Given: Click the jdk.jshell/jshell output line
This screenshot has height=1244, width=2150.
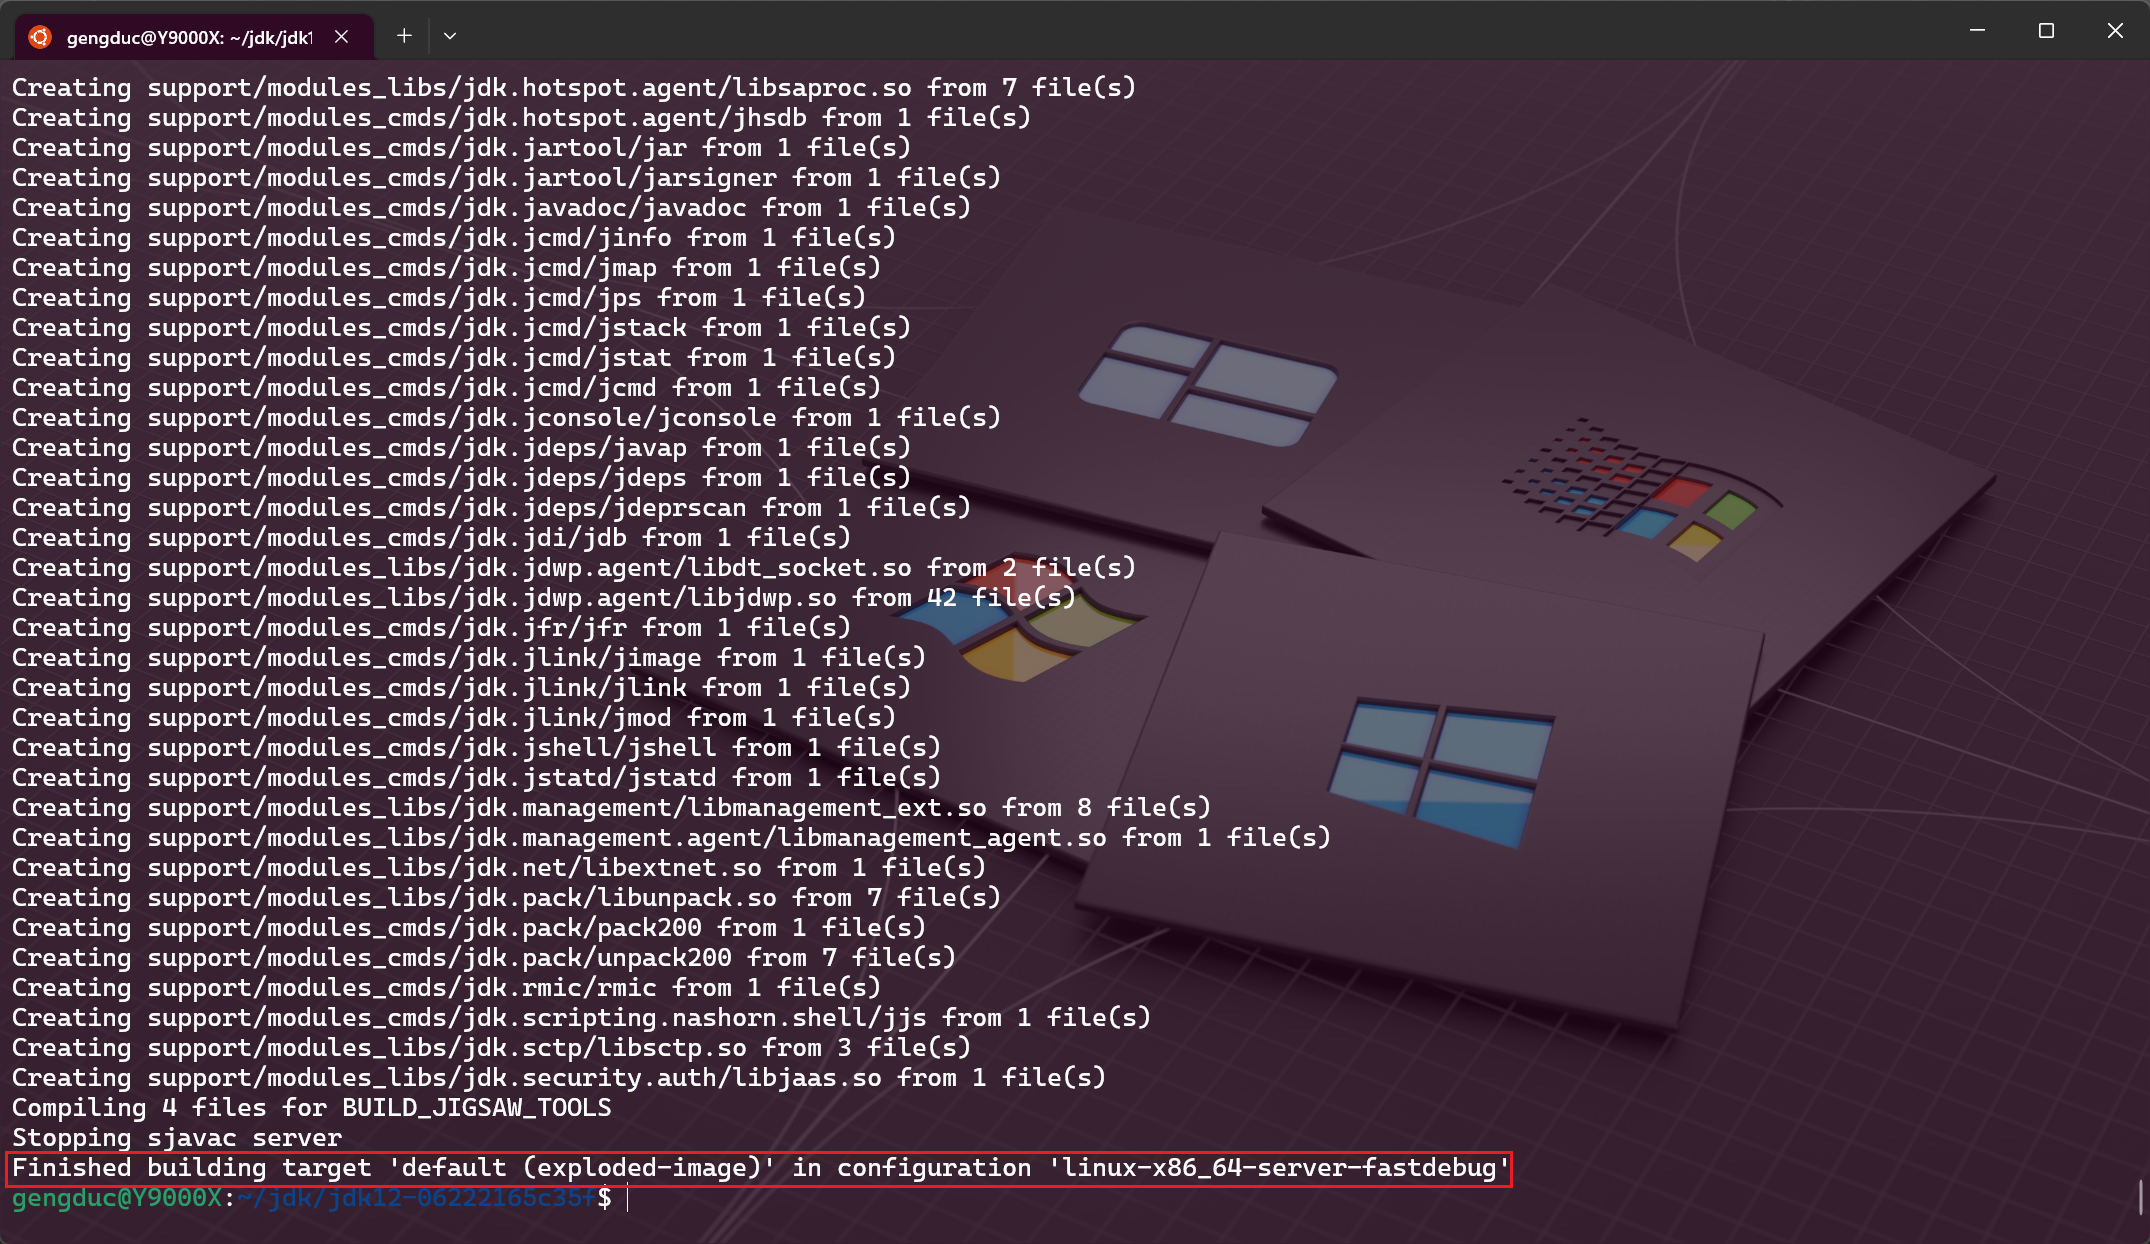Looking at the screenshot, I should (x=475, y=748).
